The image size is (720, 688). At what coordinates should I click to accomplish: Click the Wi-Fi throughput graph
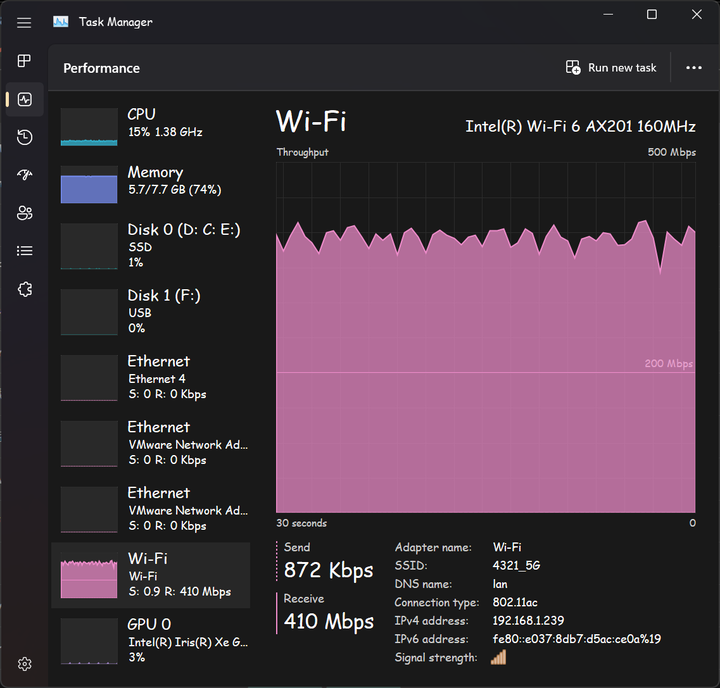coord(486,338)
